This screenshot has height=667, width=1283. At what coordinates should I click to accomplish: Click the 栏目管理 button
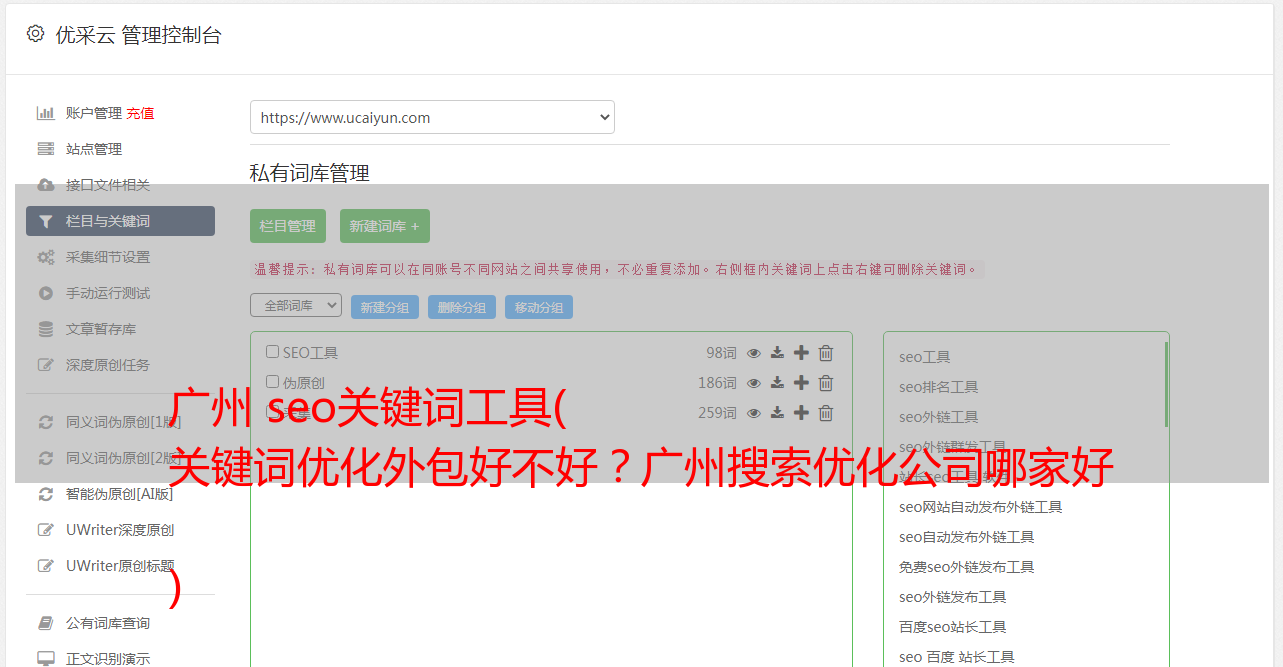tap(288, 226)
